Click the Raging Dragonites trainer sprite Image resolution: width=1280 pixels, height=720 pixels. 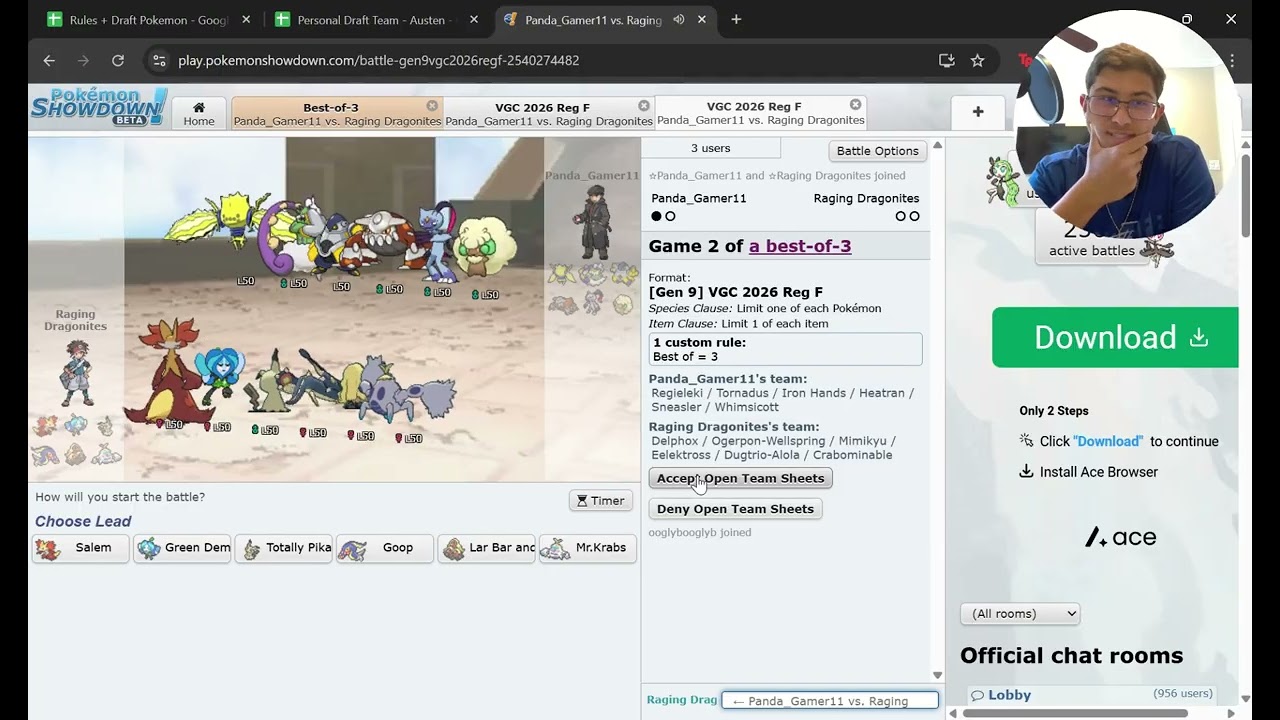[x=75, y=372]
